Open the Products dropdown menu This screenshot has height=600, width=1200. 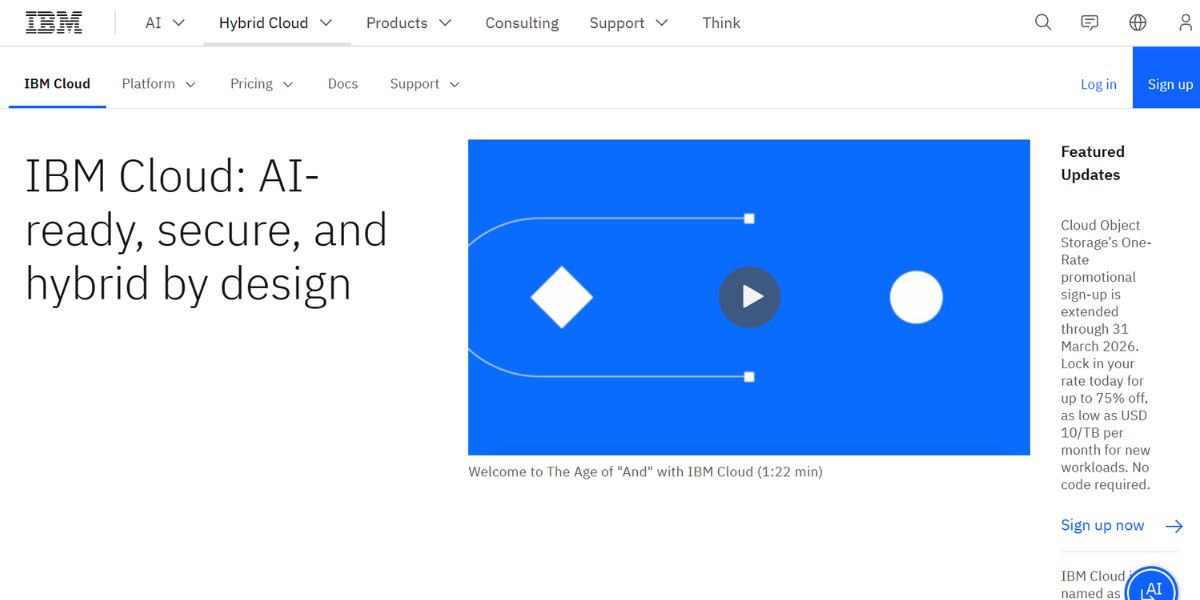(x=408, y=23)
